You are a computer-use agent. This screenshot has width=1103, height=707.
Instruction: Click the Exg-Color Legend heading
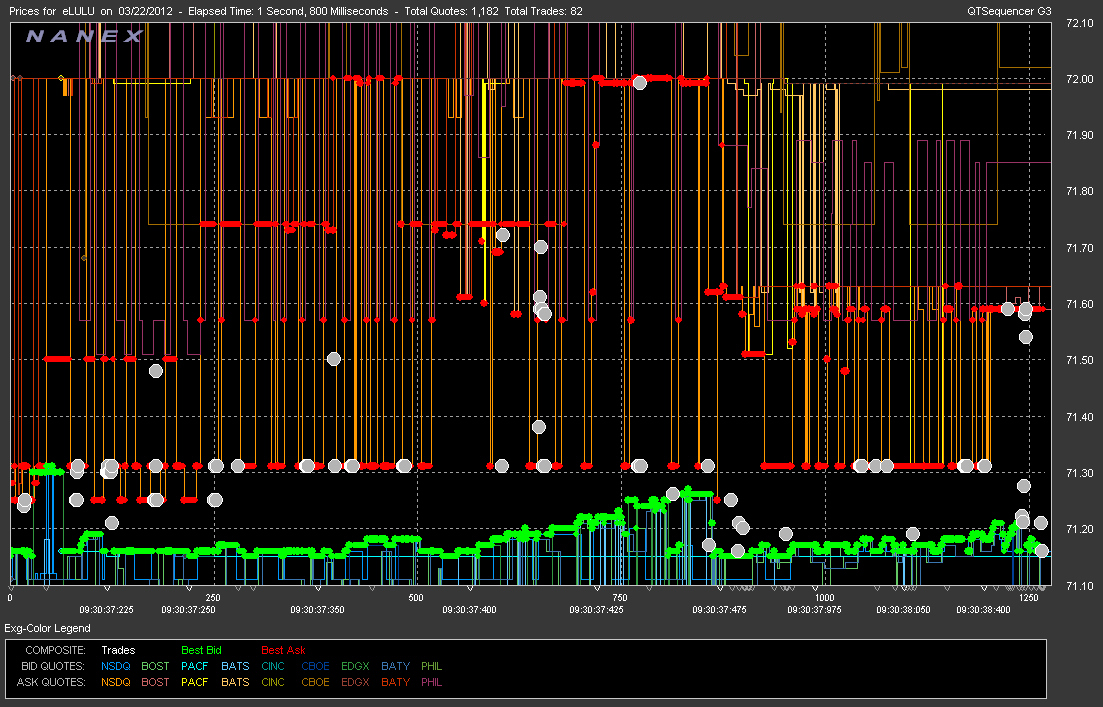pyautogui.click(x=48, y=628)
